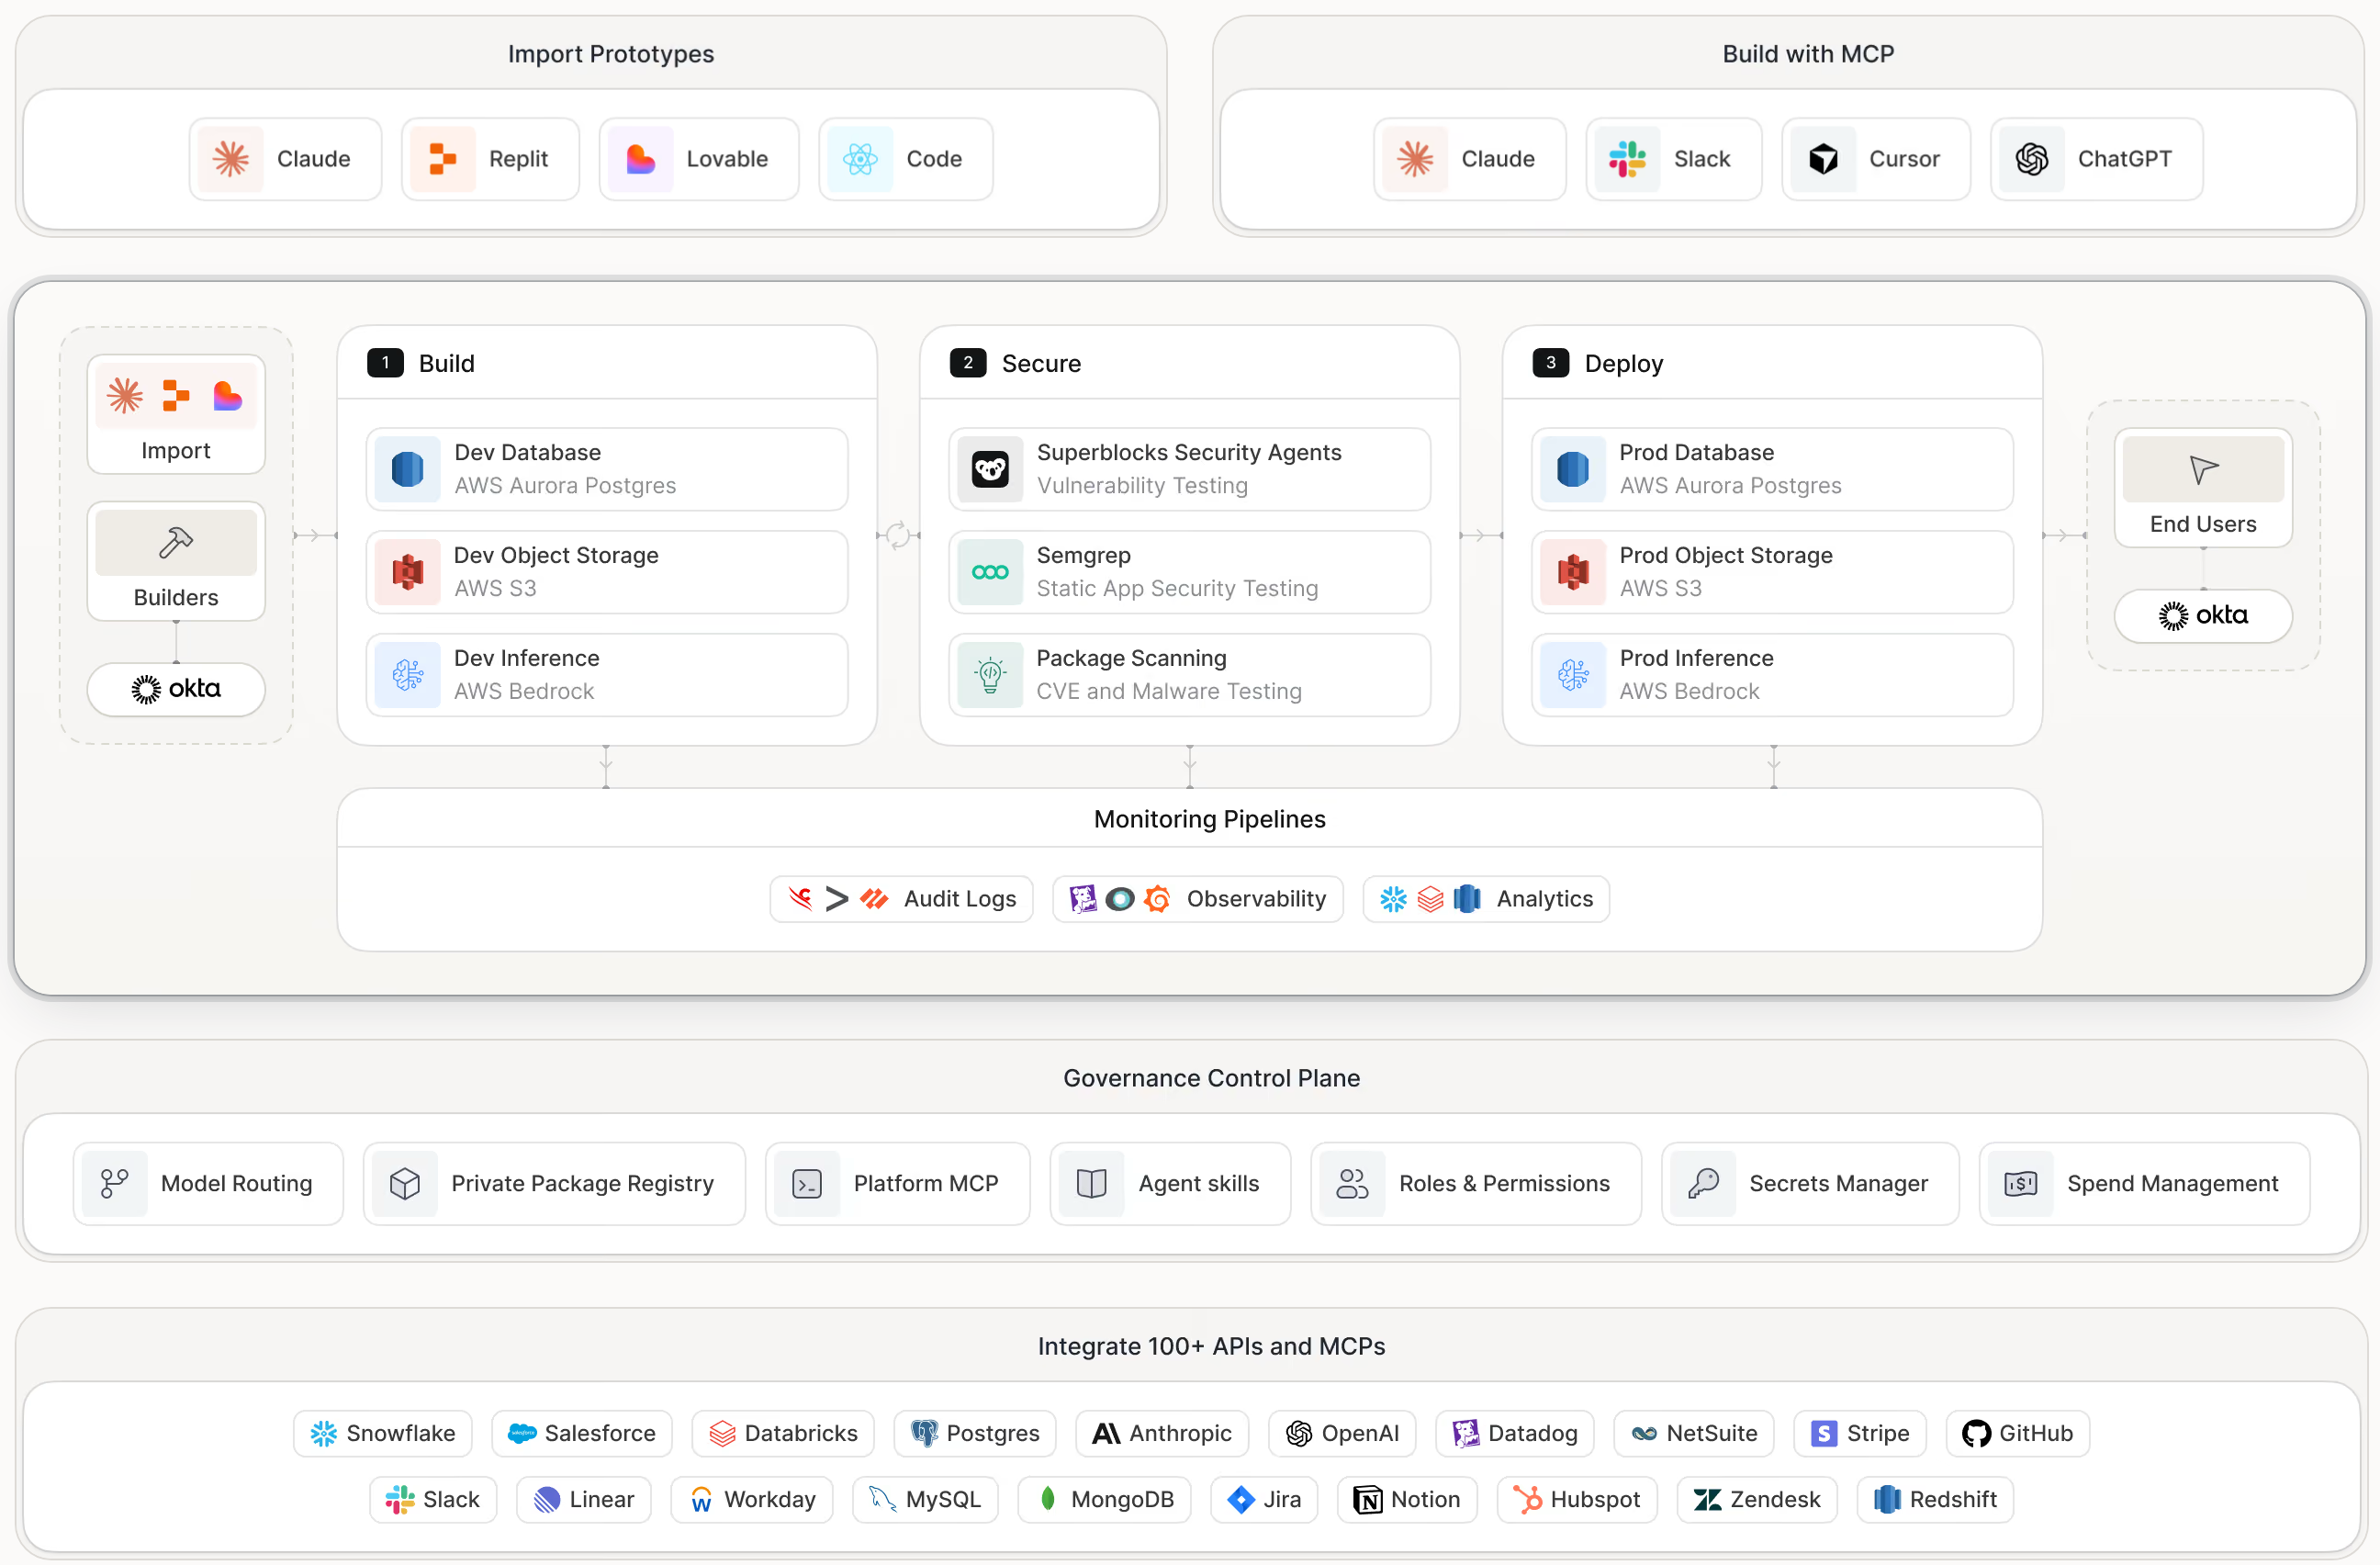
Task: Click the Monitoring Pipelines heading
Action: 1209,819
